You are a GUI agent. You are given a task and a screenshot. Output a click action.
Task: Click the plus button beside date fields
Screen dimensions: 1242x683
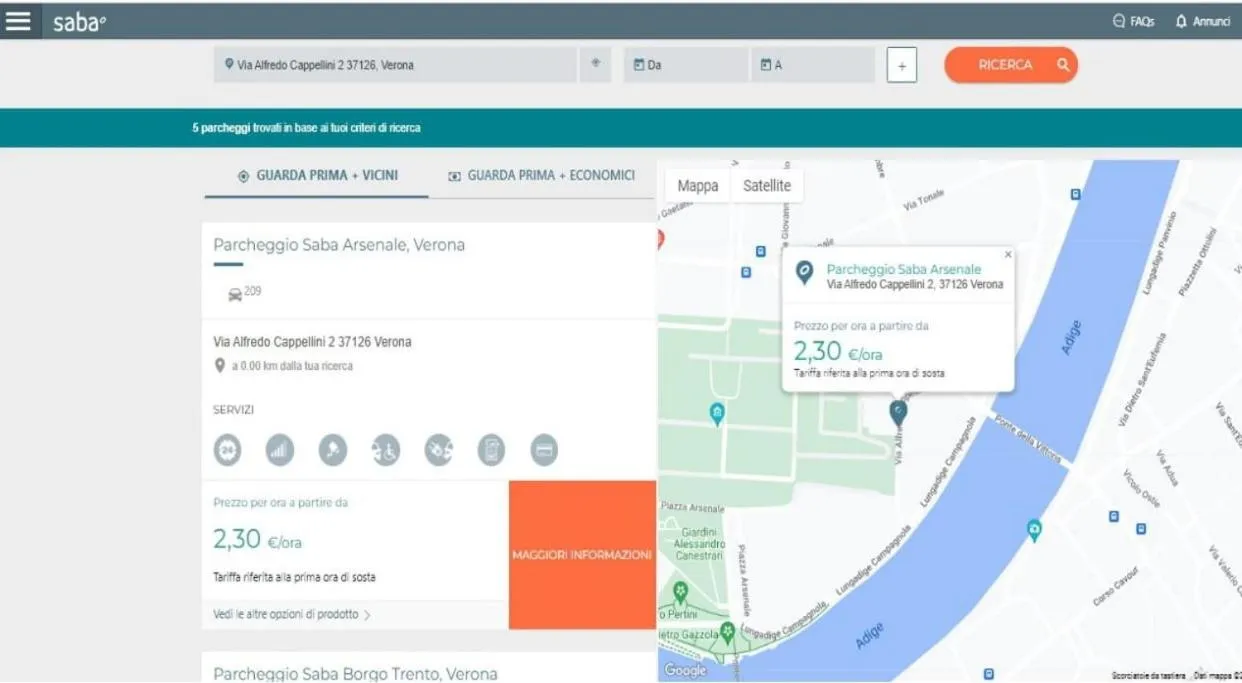click(x=901, y=65)
